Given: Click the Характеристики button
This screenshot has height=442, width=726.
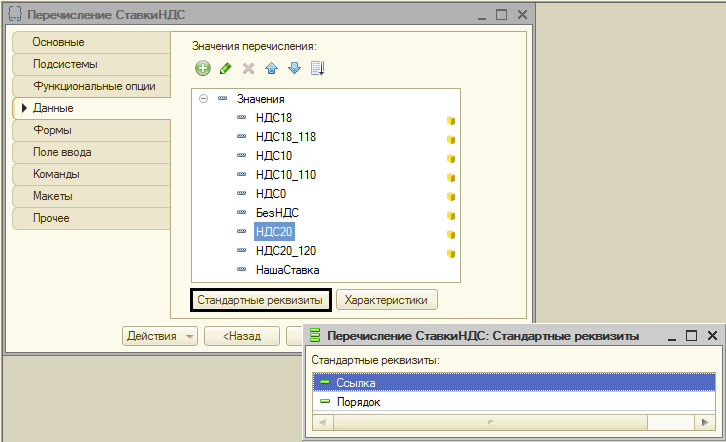Looking at the screenshot, I should 386,299.
